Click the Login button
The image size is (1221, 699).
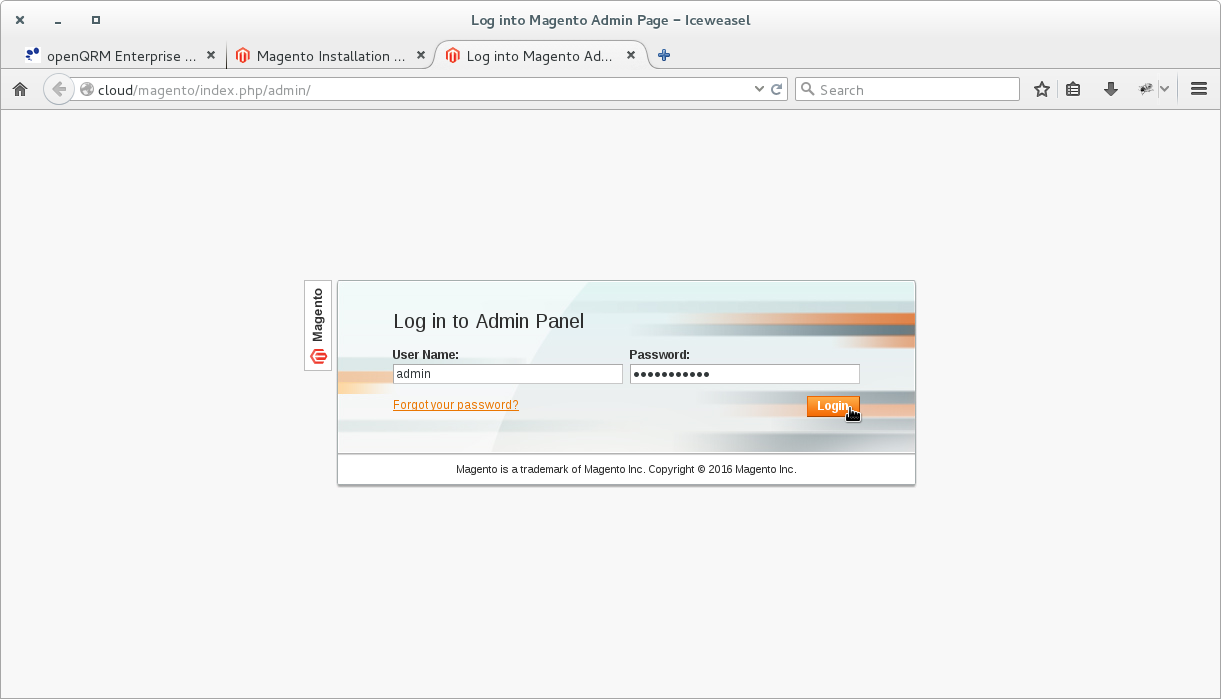point(833,406)
